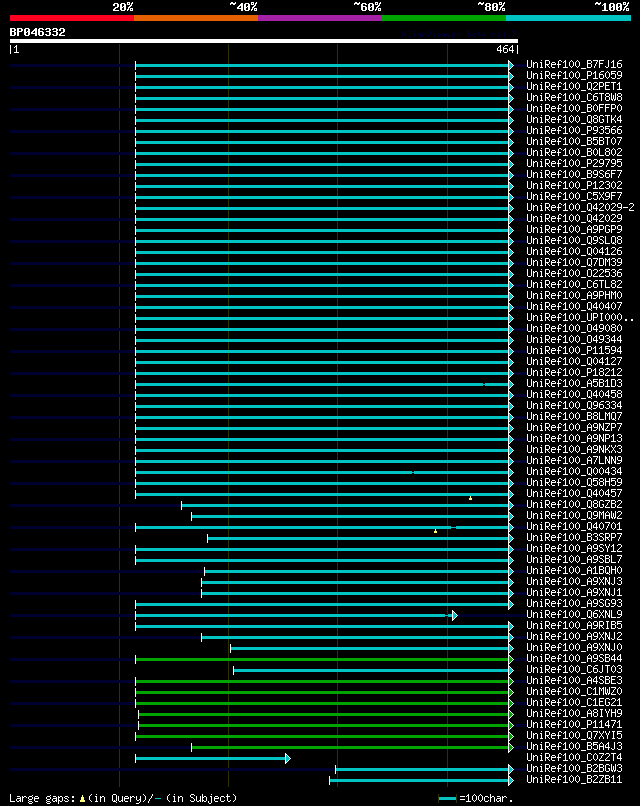Viewport: 640px width, 806px height.
Task: Select the UniRef100_A9PHM0 label
Action: tap(574, 296)
